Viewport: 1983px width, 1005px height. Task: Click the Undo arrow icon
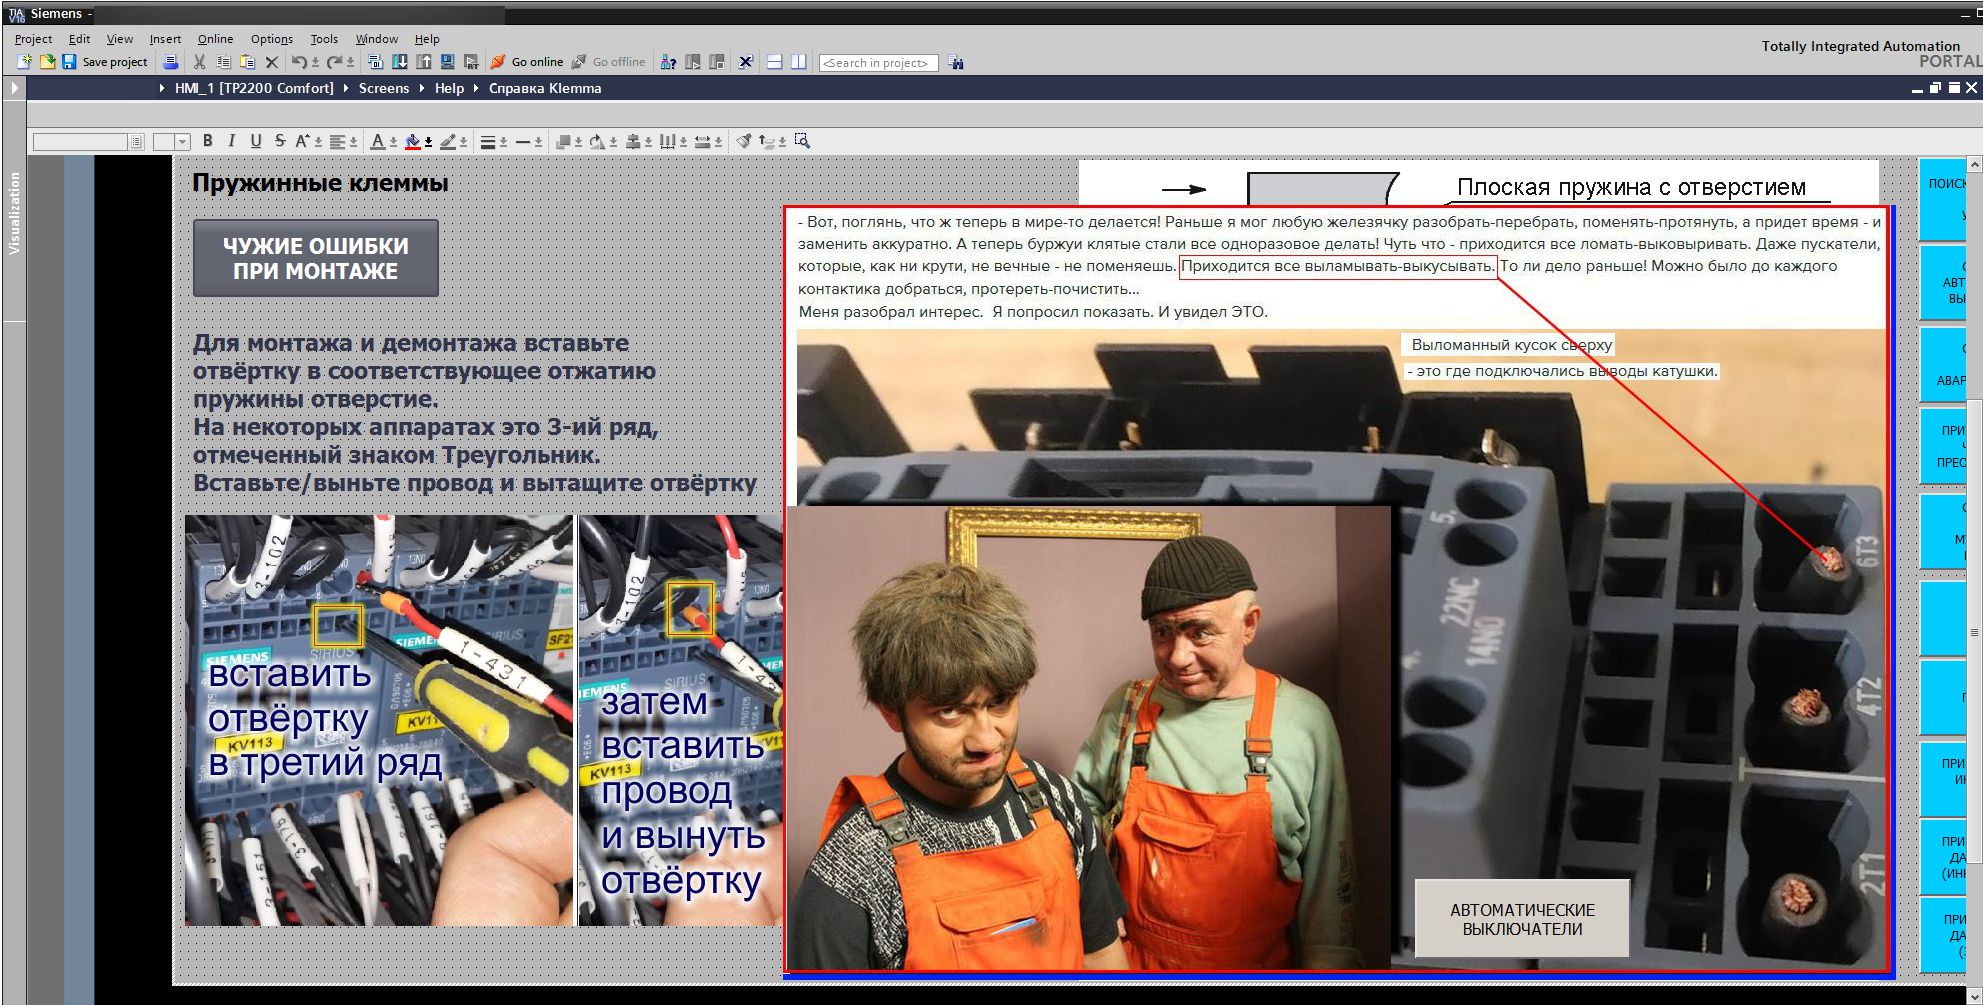(x=298, y=62)
